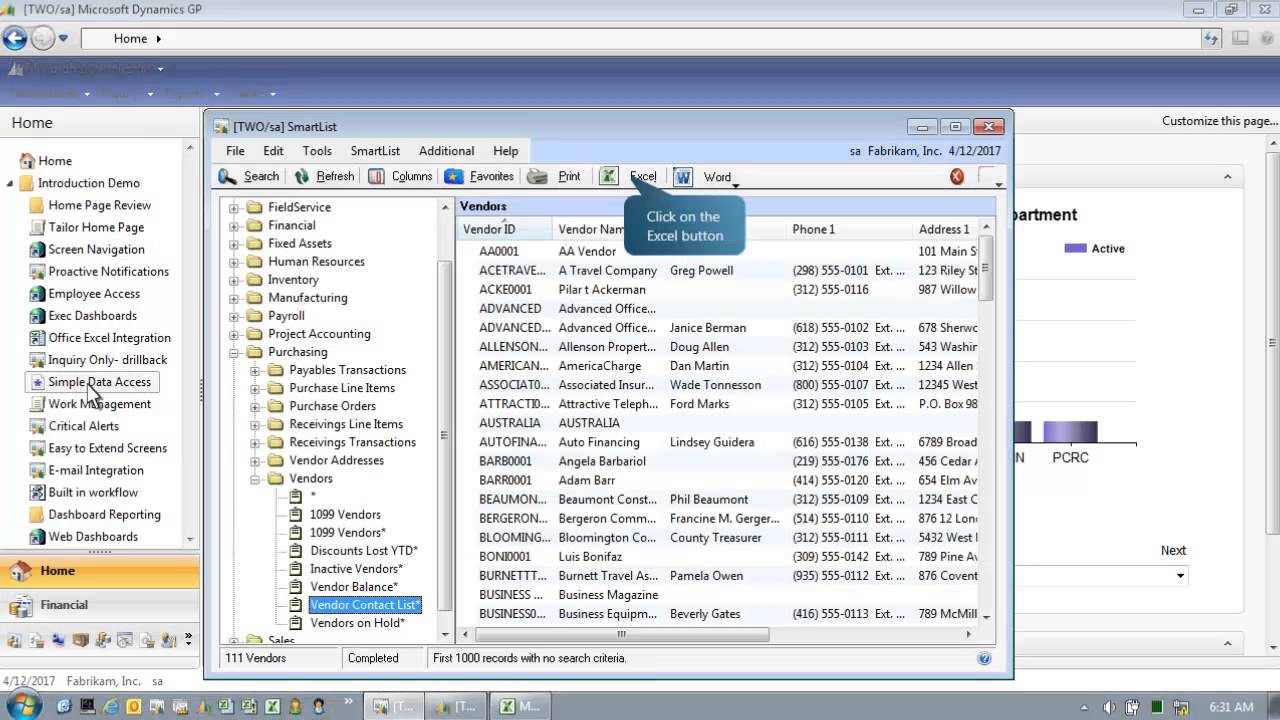This screenshot has width=1280, height=720.
Task: Click the Financial pane icon at bottom left
Action: (x=21, y=605)
